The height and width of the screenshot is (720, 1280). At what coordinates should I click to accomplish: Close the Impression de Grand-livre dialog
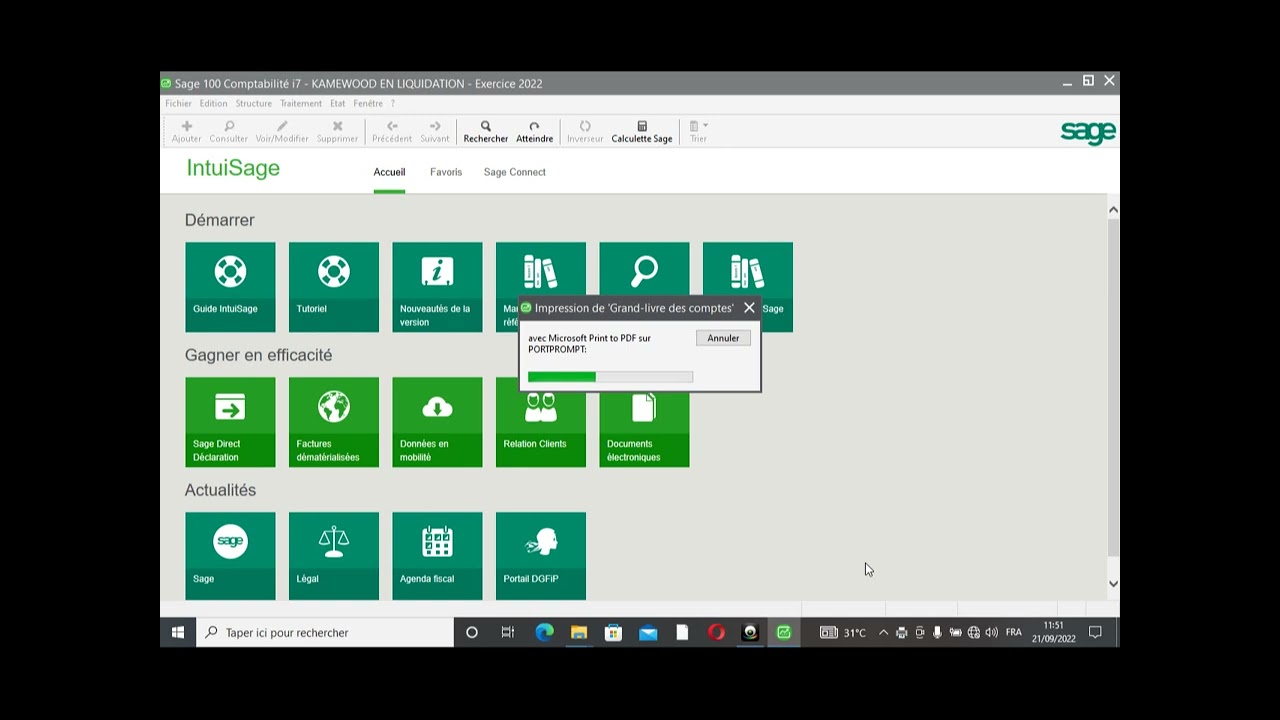(749, 308)
